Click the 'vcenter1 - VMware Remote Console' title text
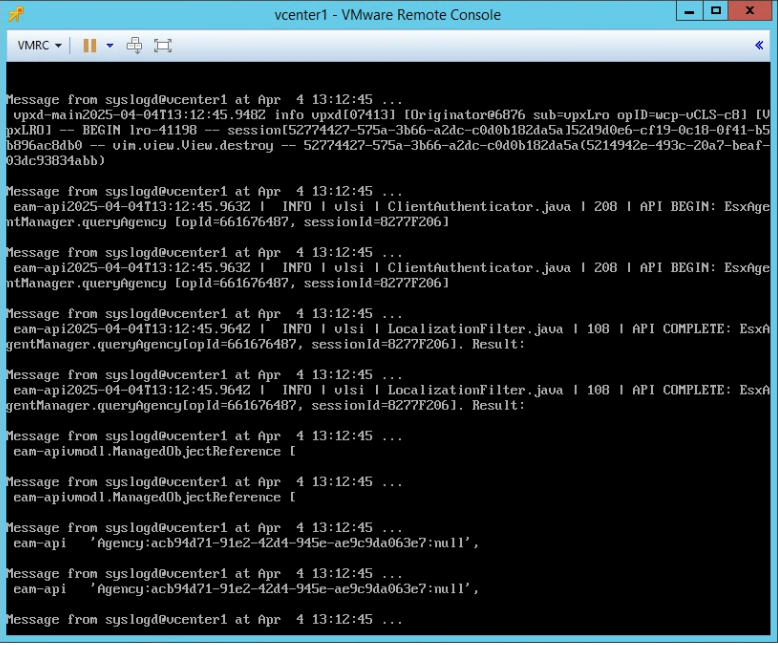778x645 pixels. point(387,15)
